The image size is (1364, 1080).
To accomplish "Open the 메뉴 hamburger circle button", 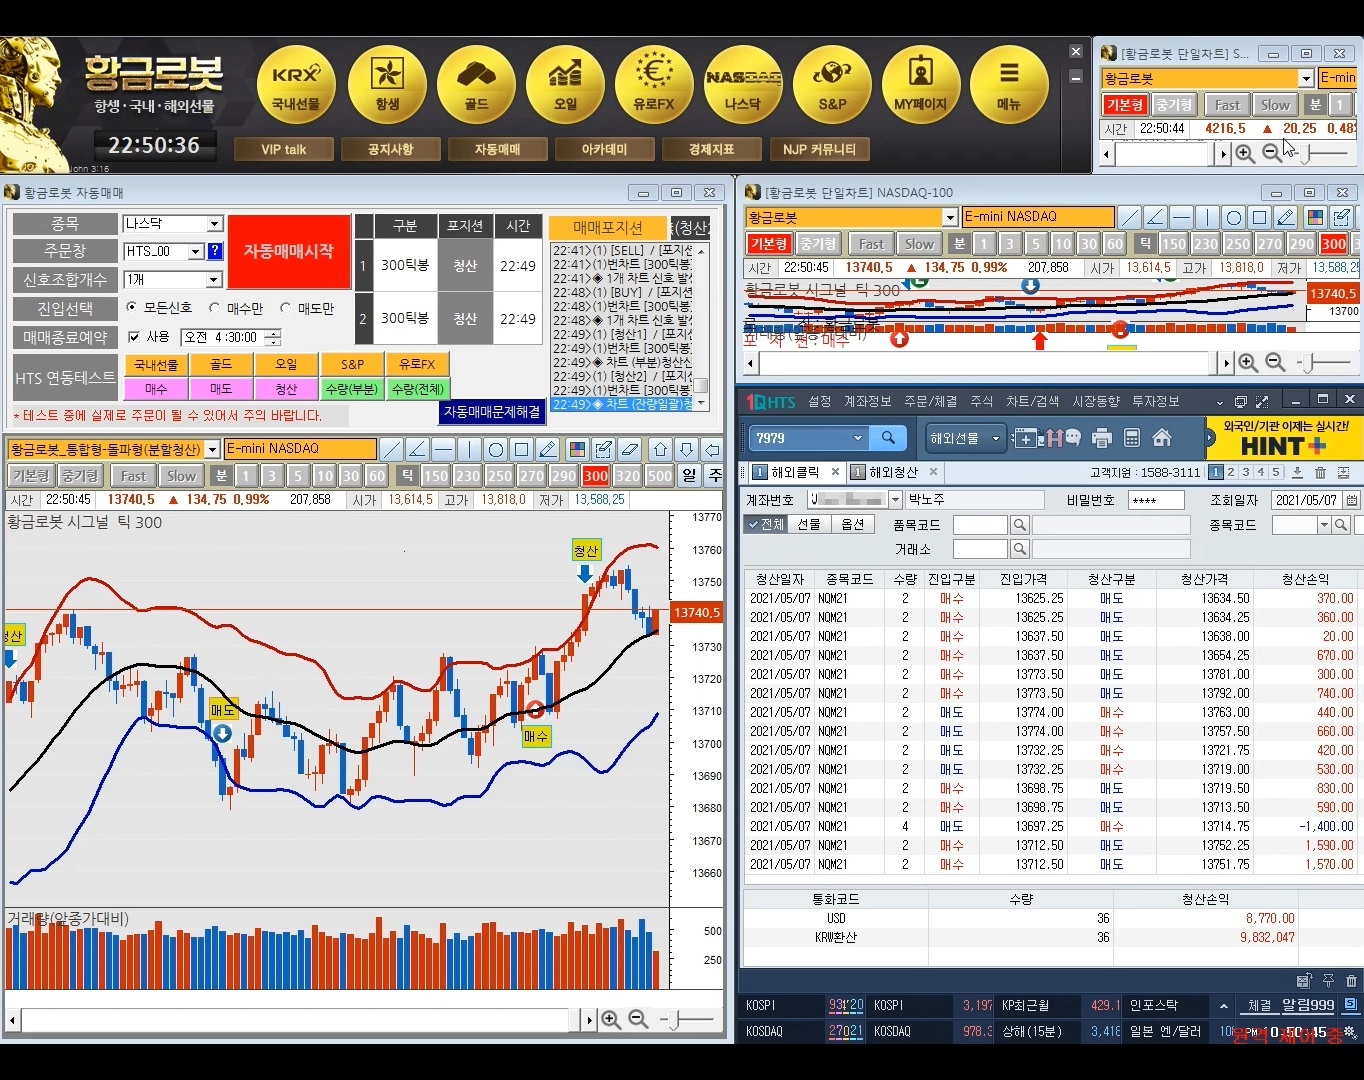I will point(1009,86).
